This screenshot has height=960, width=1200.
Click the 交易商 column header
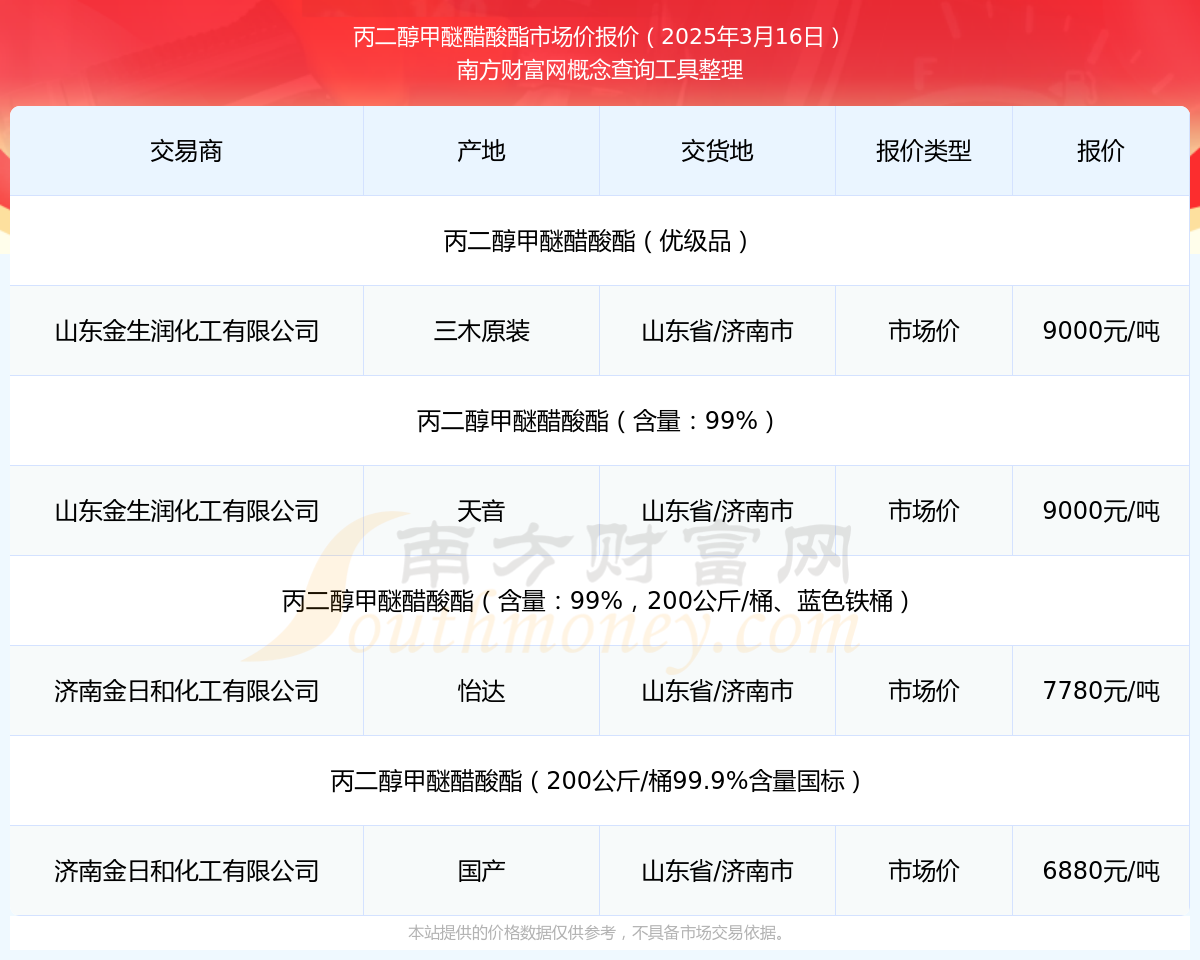pyautogui.click(x=186, y=151)
